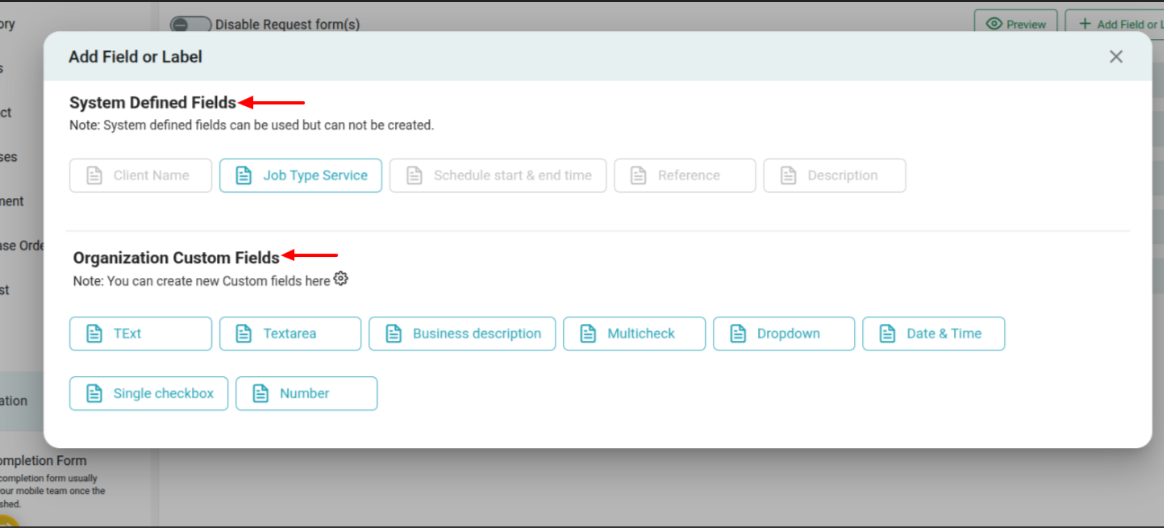The height and width of the screenshot is (528, 1164).
Task: Click the gear icon beside custom fields note
Action: (x=341, y=279)
